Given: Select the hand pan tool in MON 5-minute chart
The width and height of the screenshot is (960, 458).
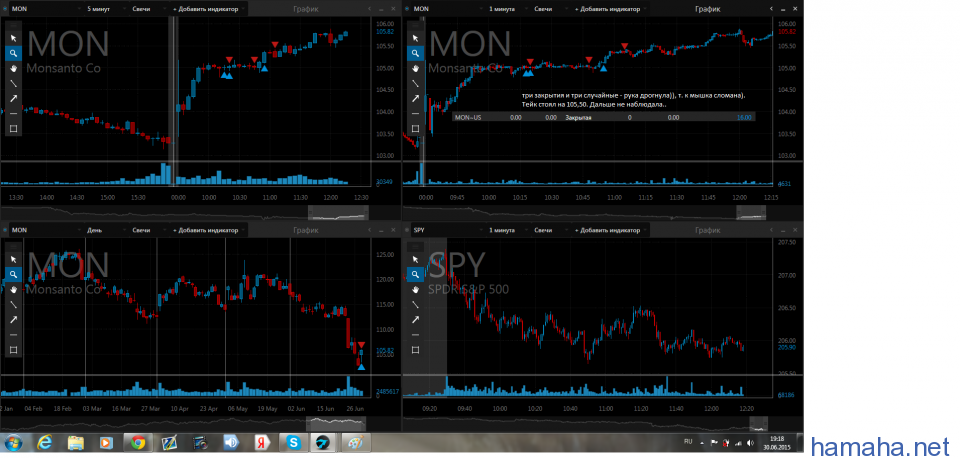Looking at the screenshot, I should [x=13, y=68].
